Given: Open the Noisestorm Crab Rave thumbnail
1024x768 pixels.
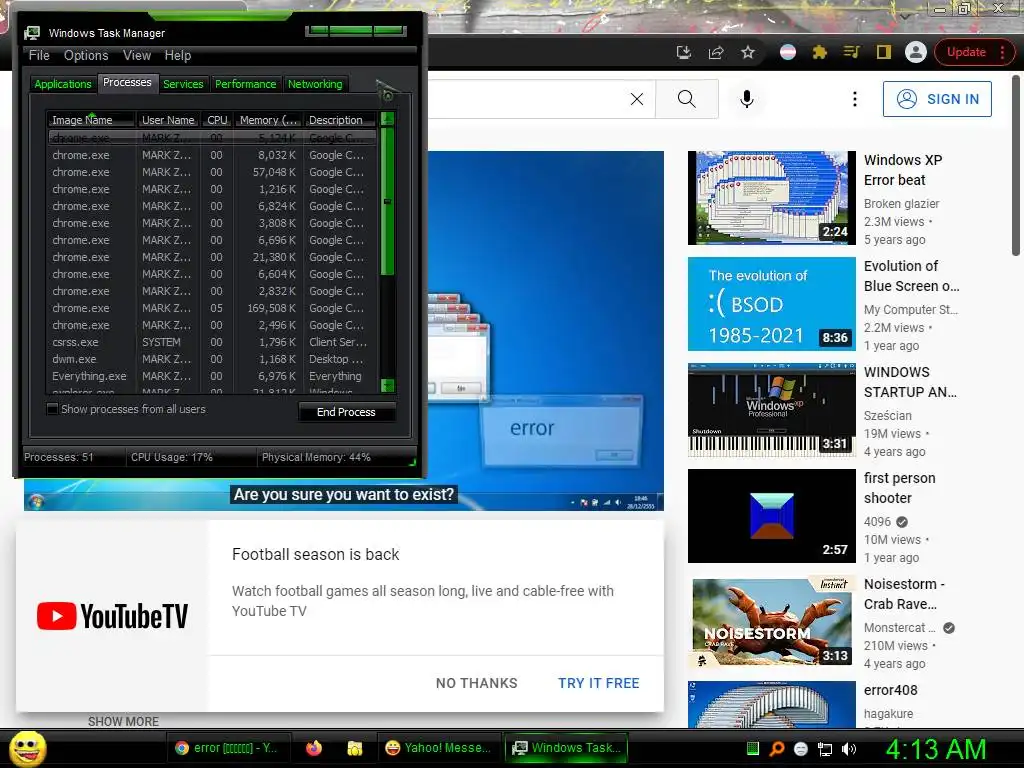Looking at the screenshot, I should click(772, 622).
